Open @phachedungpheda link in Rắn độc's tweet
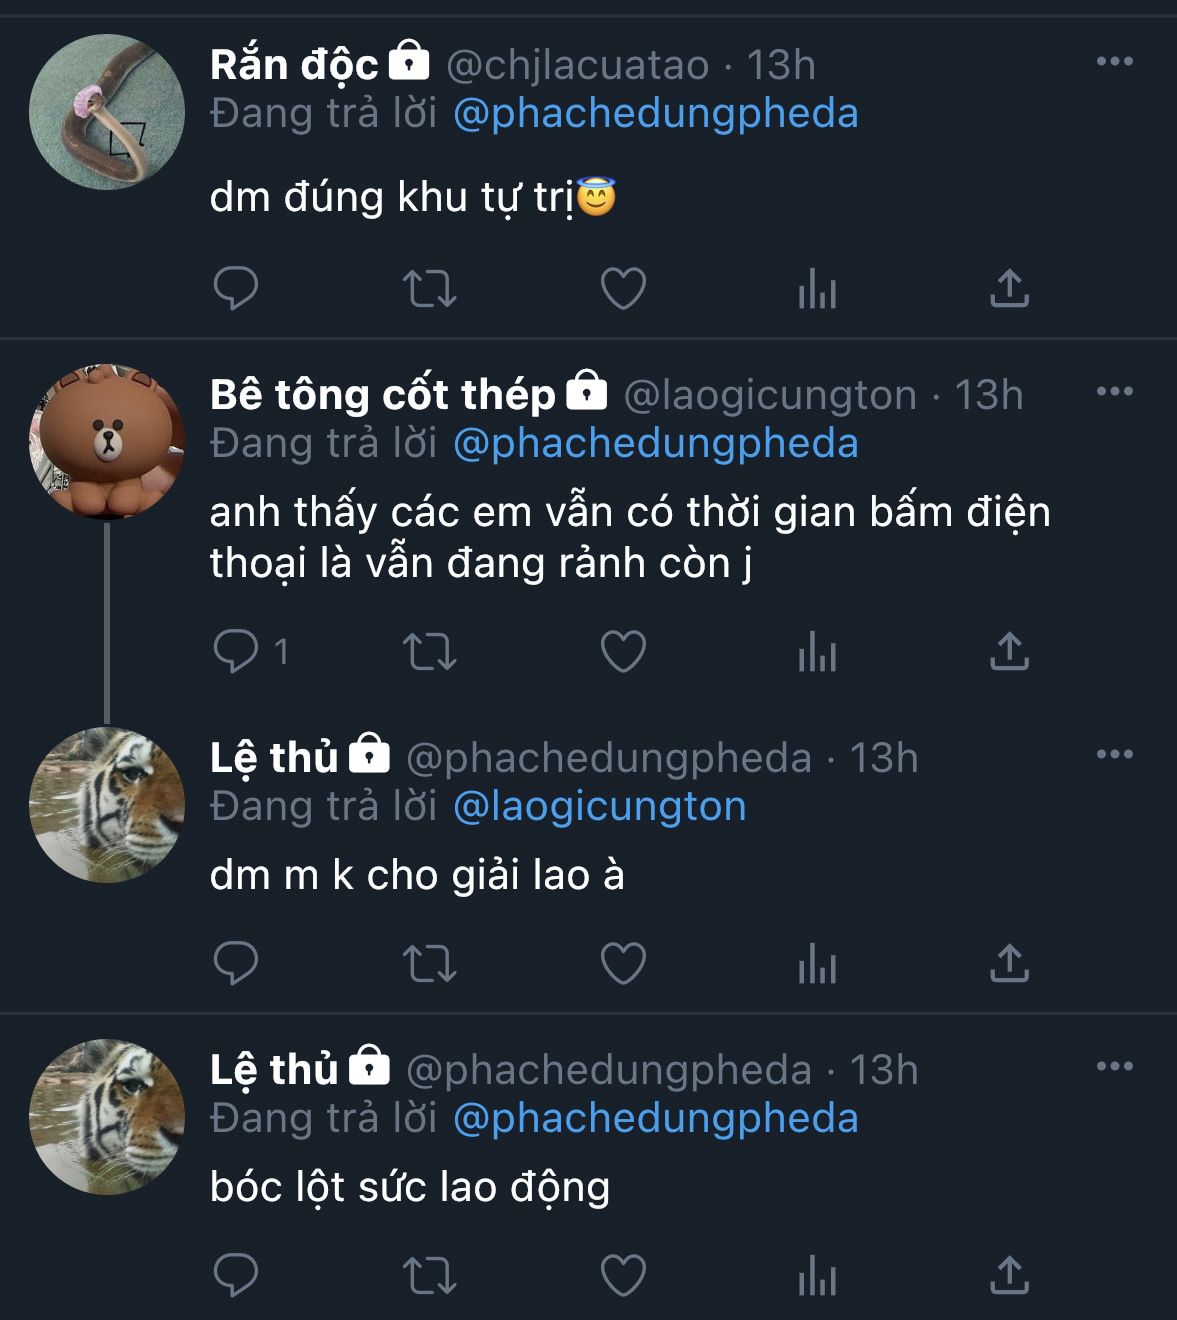The height and width of the screenshot is (1320, 1177). pos(656,114)
